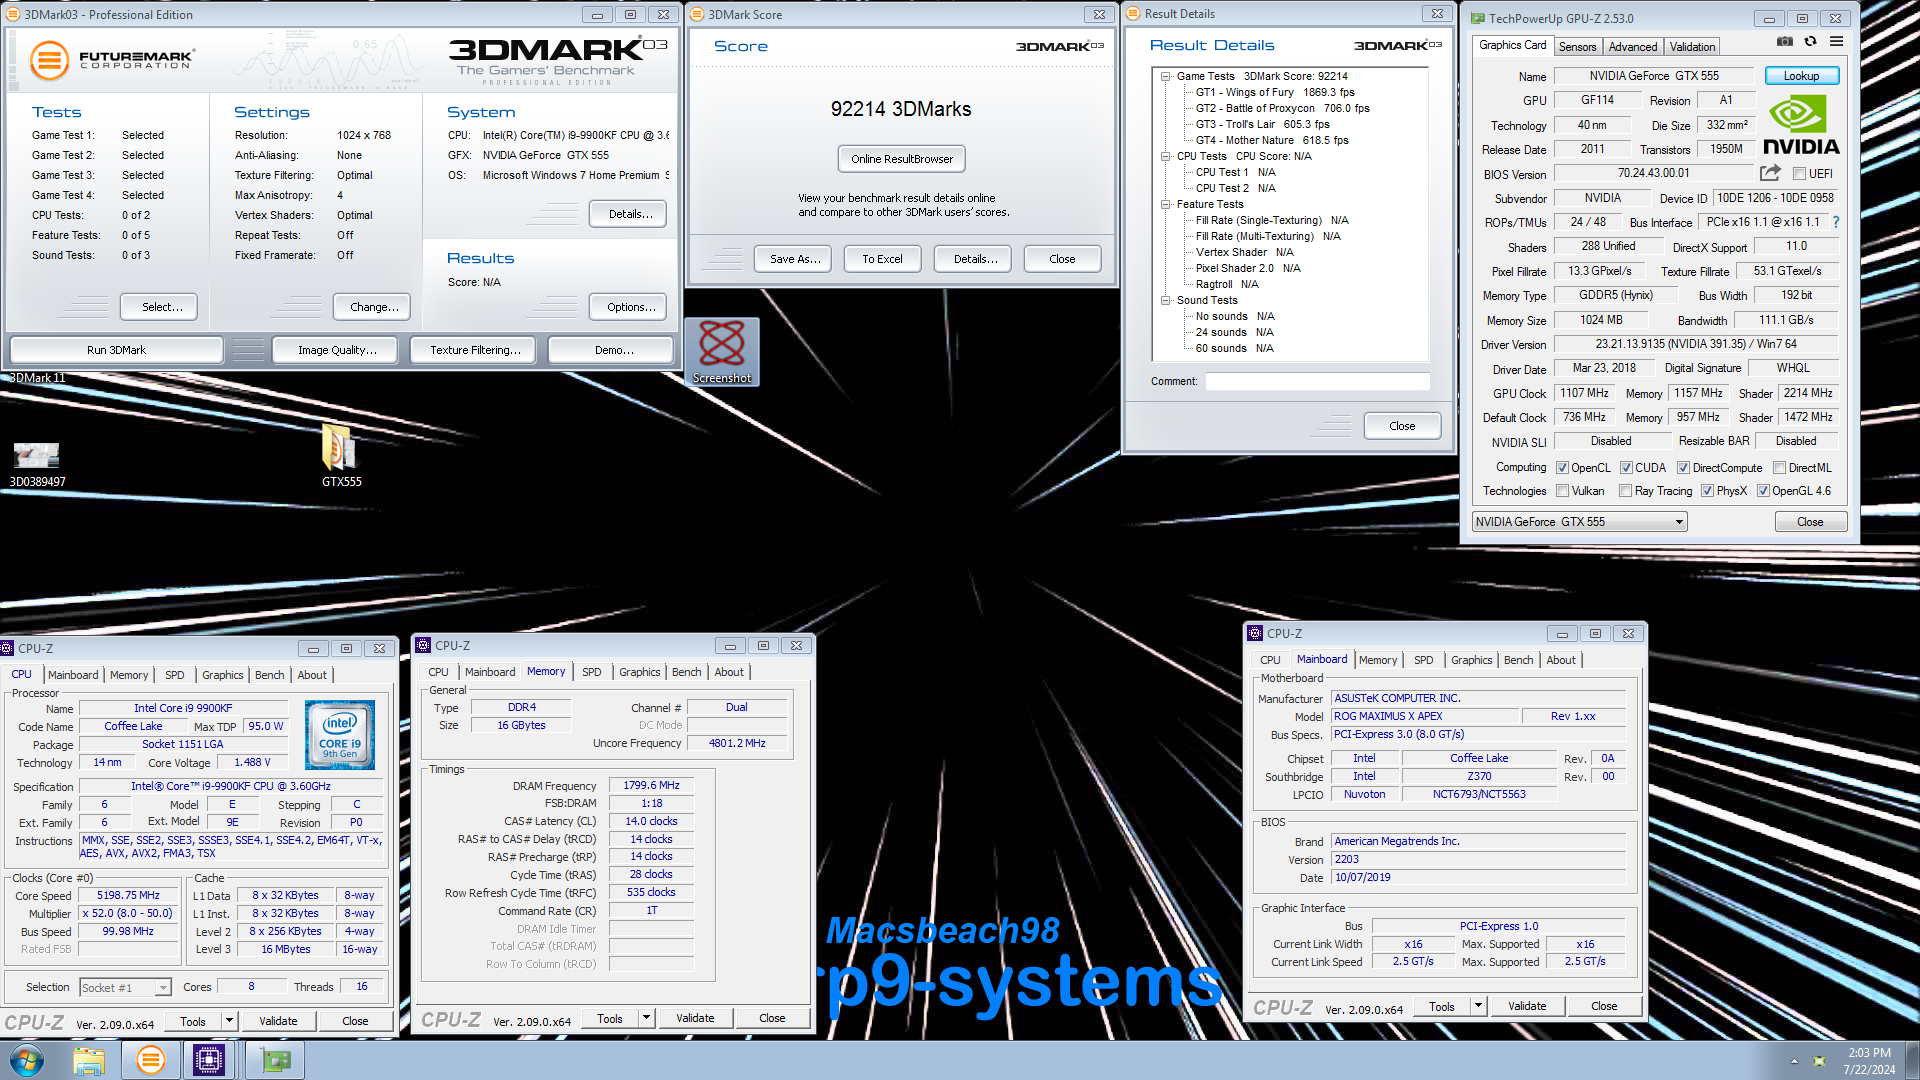Toggle the PhysX checkbox

tap(1708, 491)
